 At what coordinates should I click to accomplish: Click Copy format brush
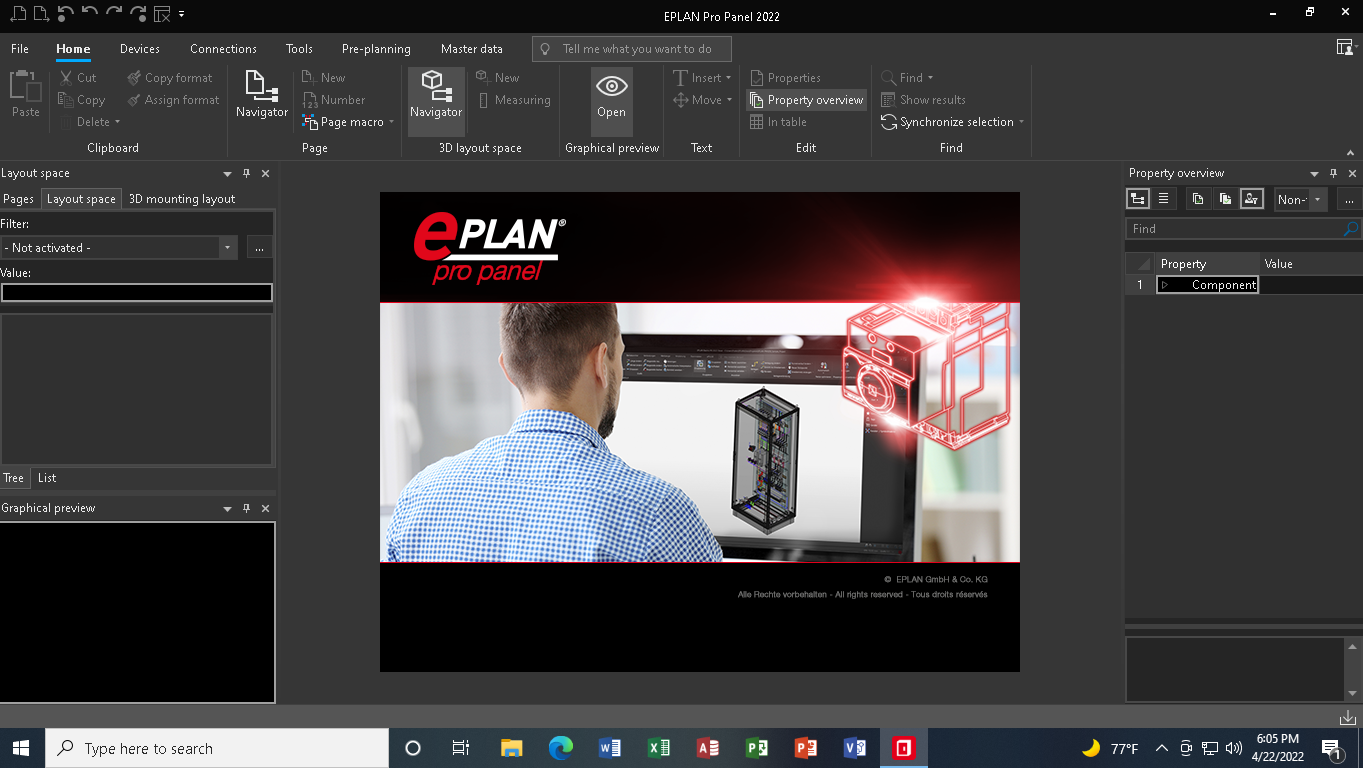point(170,78)
